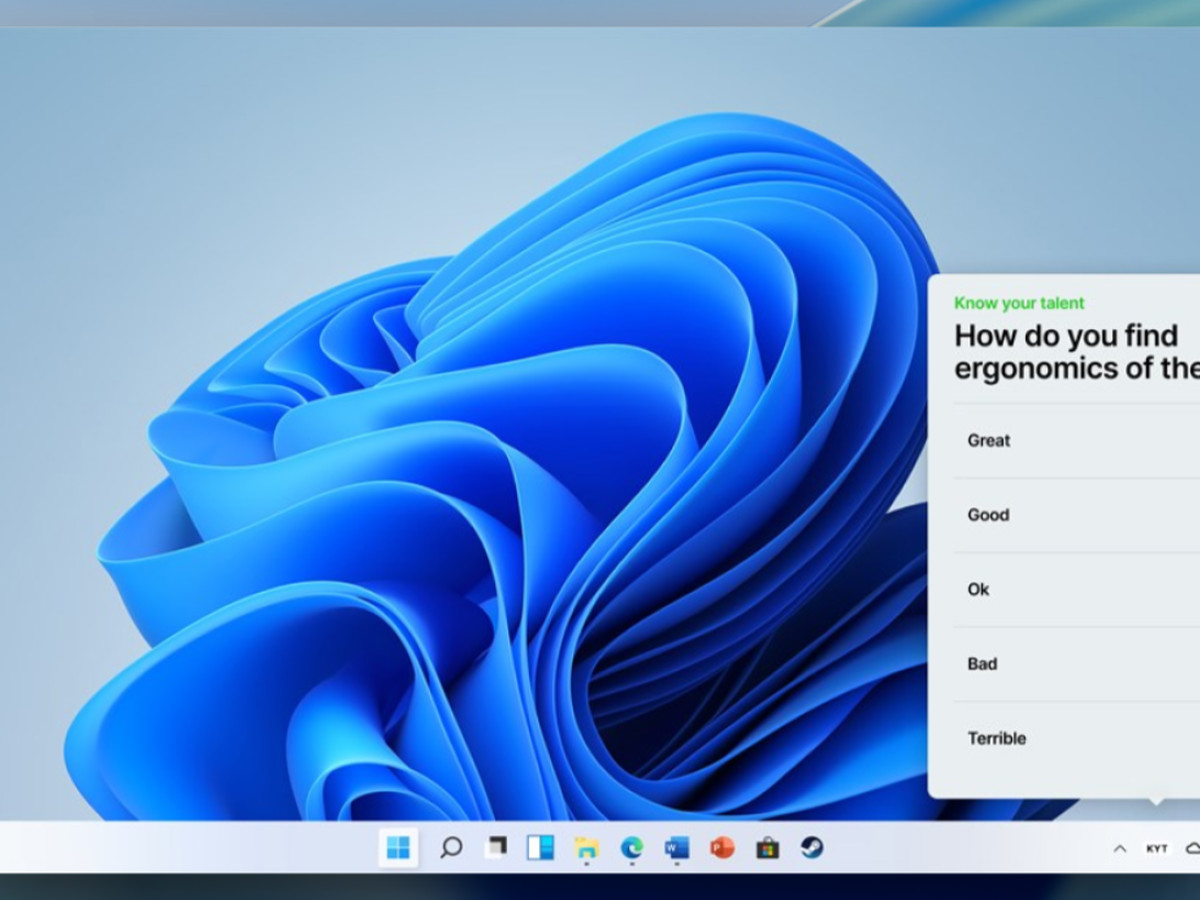Open Task View from the taskbar
This screenshot has height=900, width=1200.
[x=496, y=848]
